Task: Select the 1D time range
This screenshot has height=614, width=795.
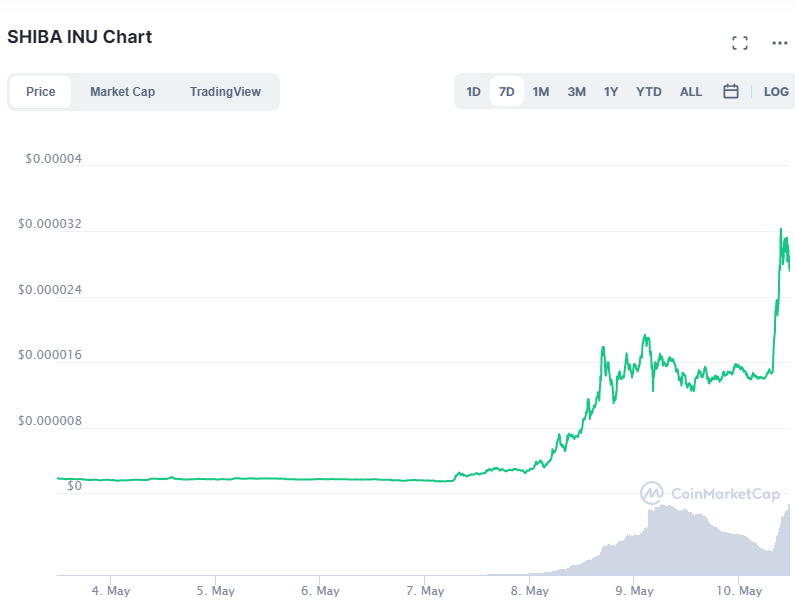Action: [x=473, y=92]
